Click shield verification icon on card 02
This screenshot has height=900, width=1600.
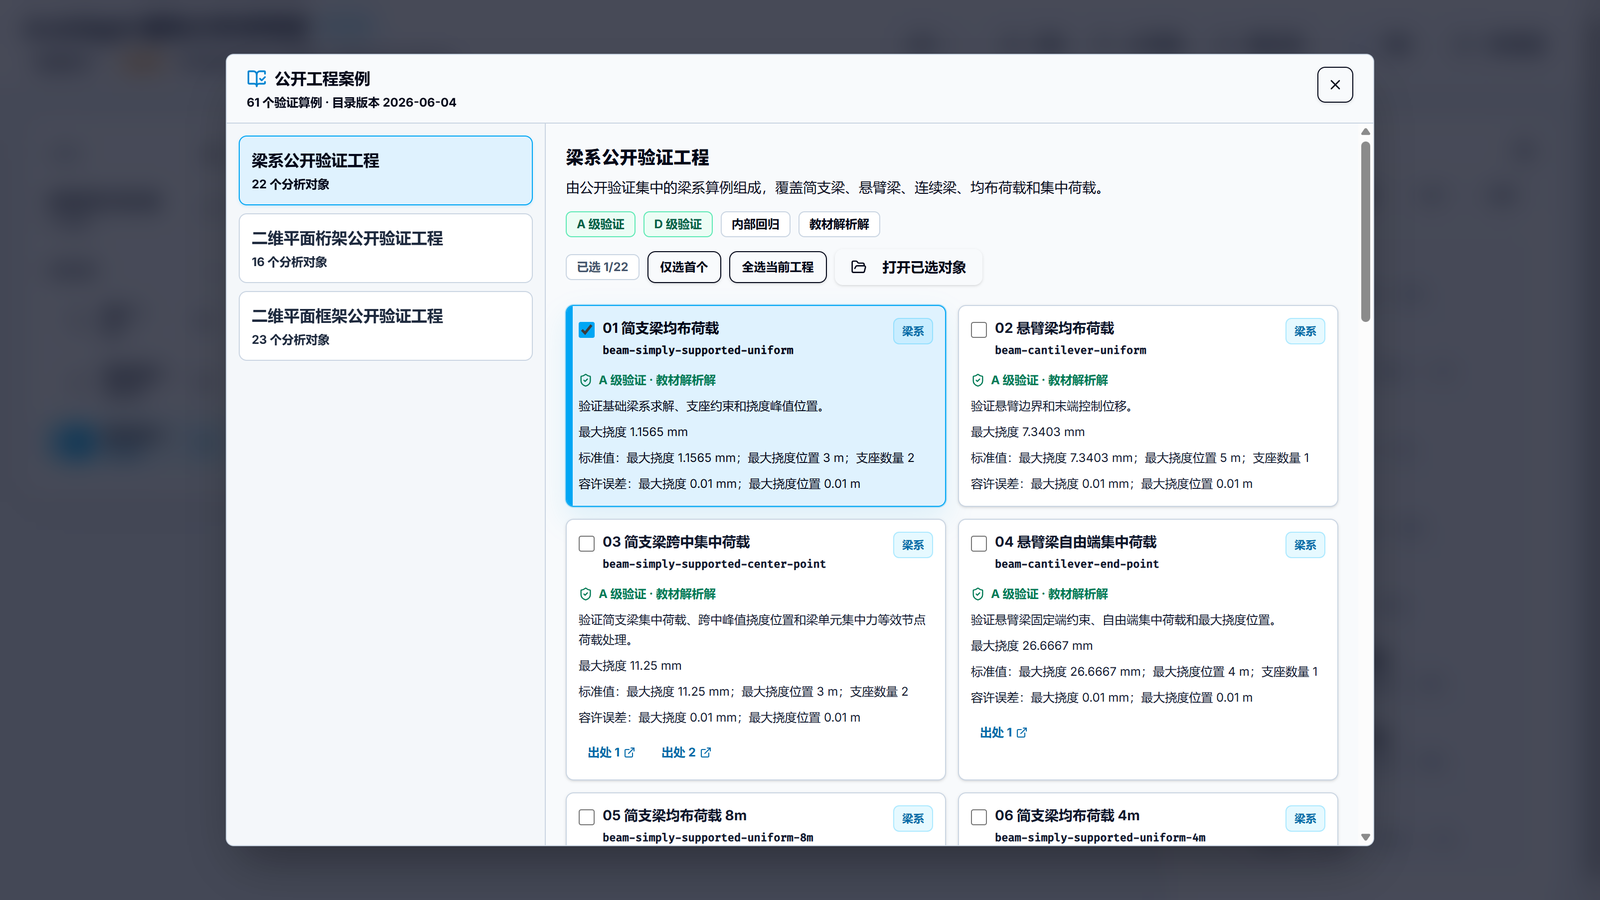point(978,380)
